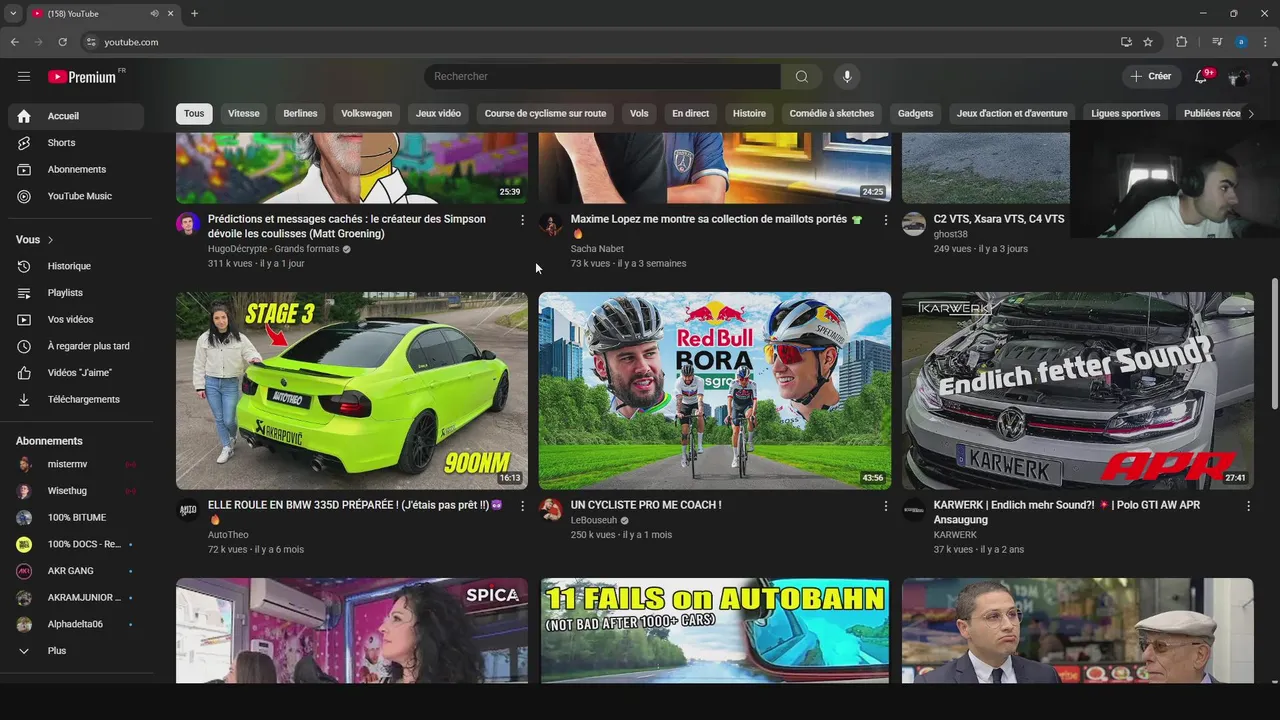
Task: Go back in the browser
Action: point(14,42)
